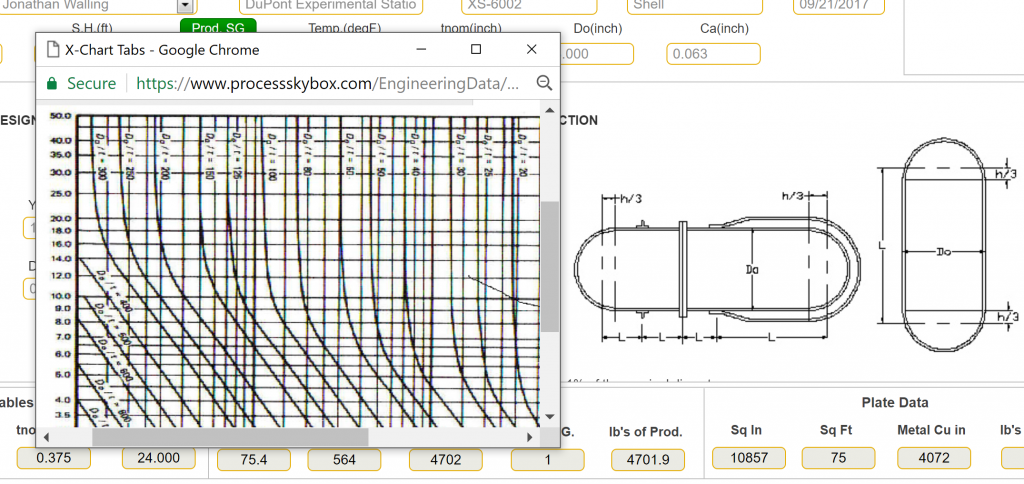Click the vertical scrollbar up arrow
Viewport: 1024px width, 484px height.
(x=549, y=110)
